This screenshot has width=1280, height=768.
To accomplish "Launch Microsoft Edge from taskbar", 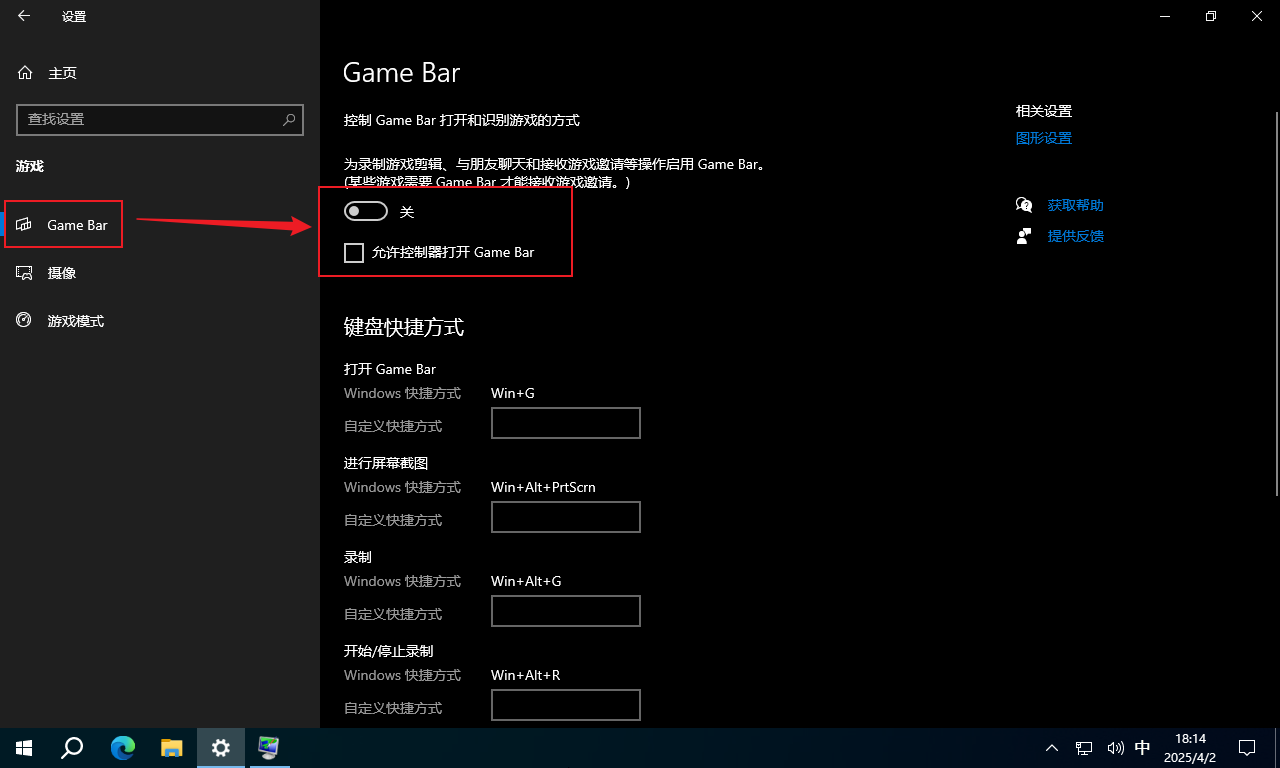I will [x=123, y=747].
